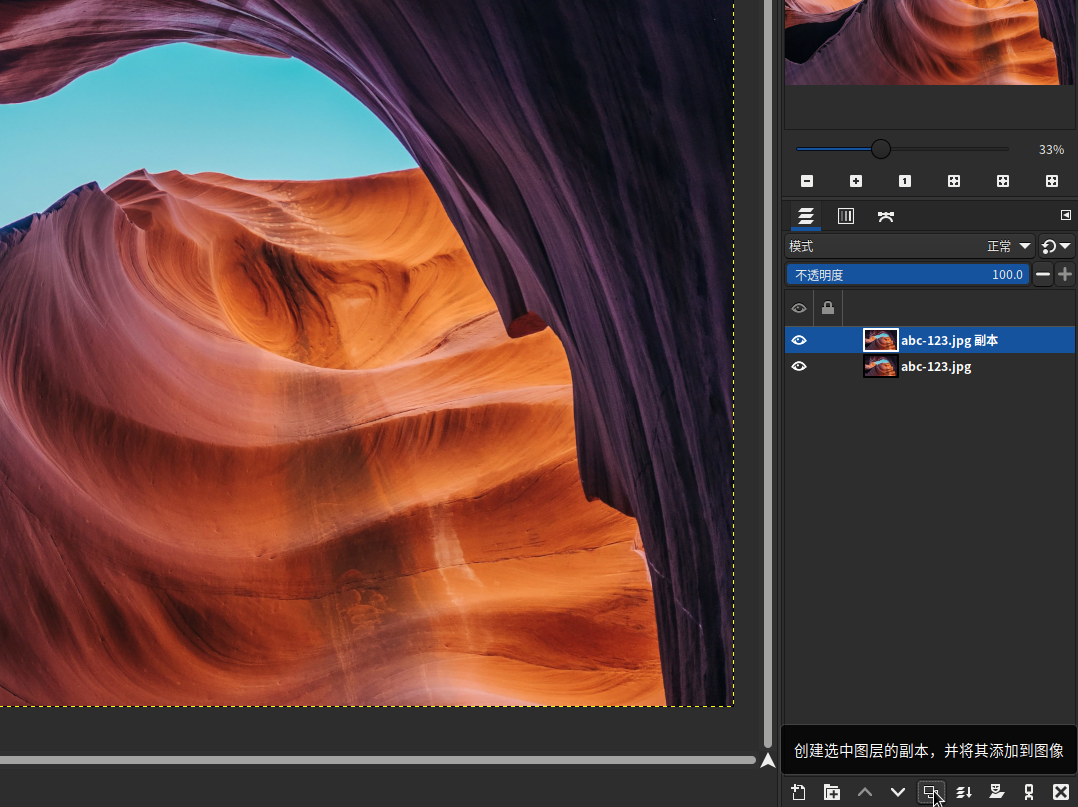Click the lock column header icon

pyautogui.click(x=828, y=308)
